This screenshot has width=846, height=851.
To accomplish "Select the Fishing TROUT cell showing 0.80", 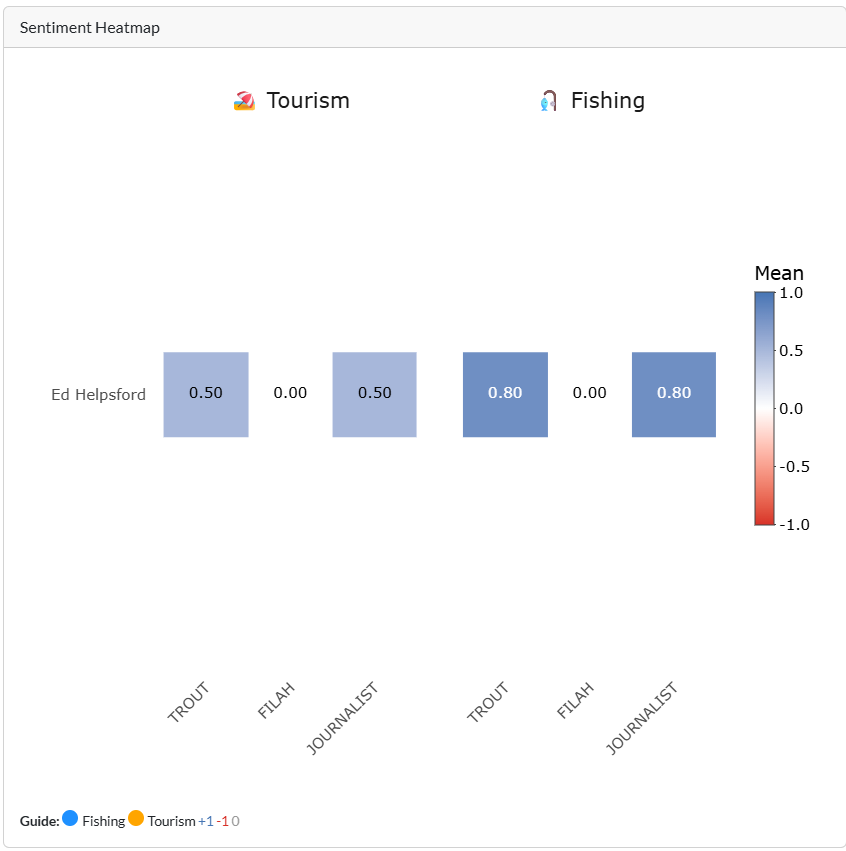I will (x=505, y=394).
